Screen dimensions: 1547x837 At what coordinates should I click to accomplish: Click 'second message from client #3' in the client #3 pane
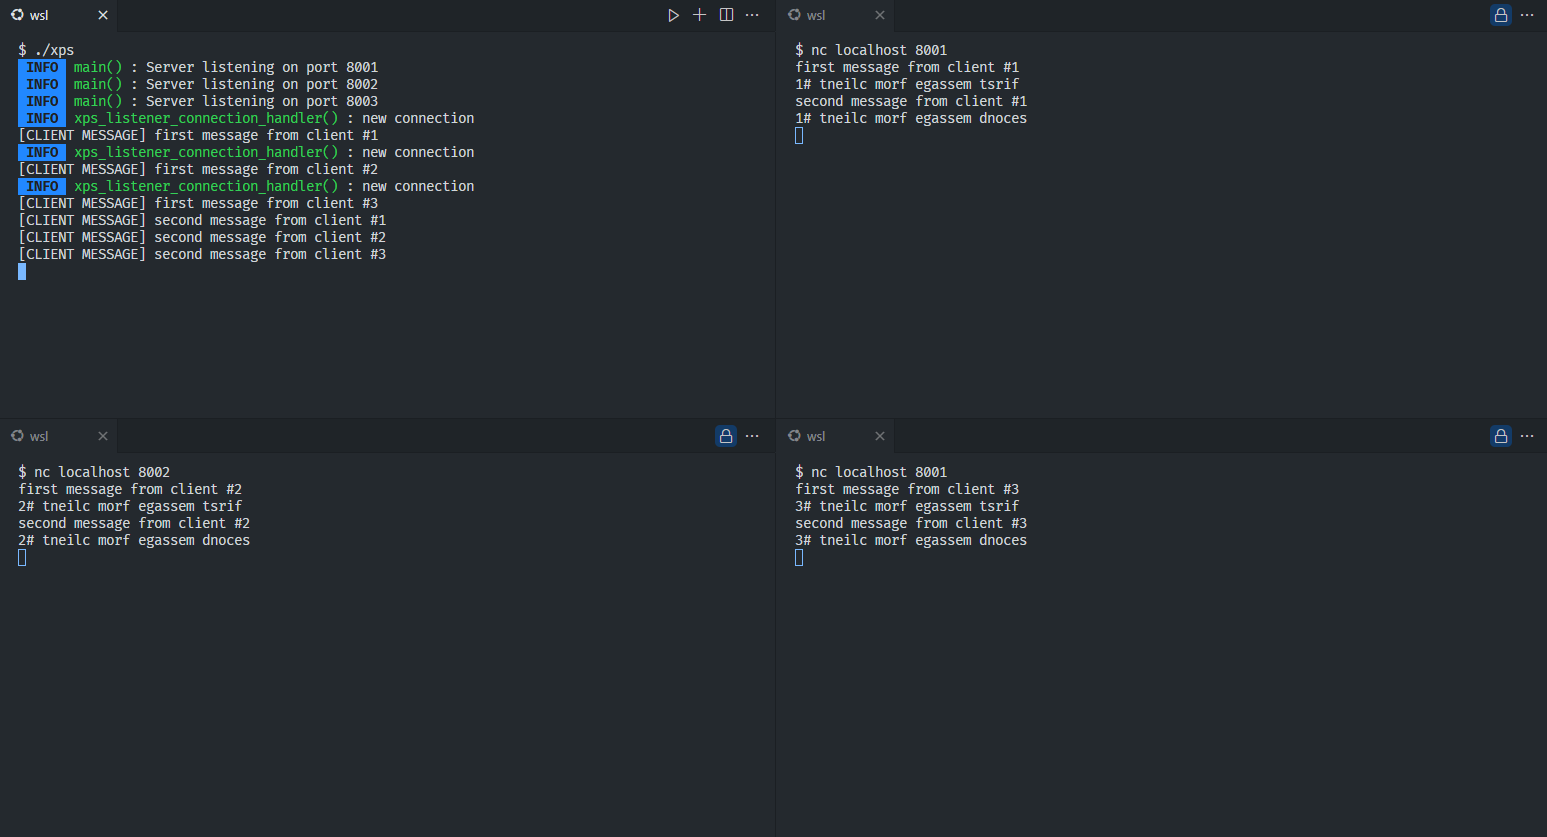(911, 523)
